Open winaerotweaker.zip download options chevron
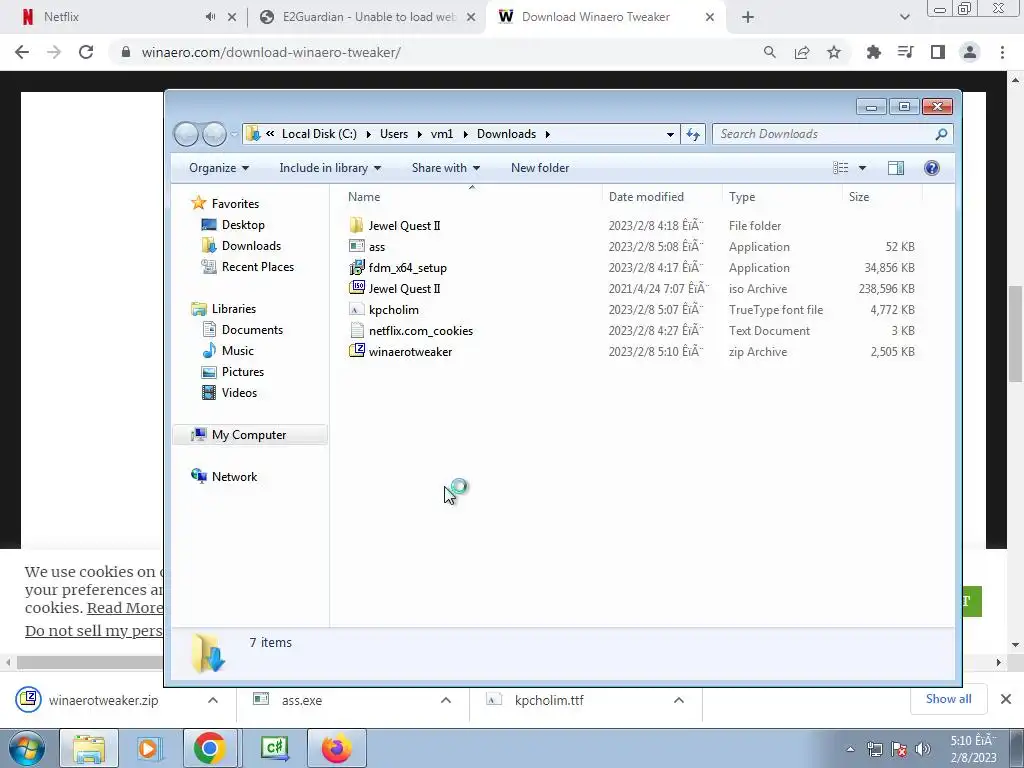1024x768 pixels. [213, 700]
